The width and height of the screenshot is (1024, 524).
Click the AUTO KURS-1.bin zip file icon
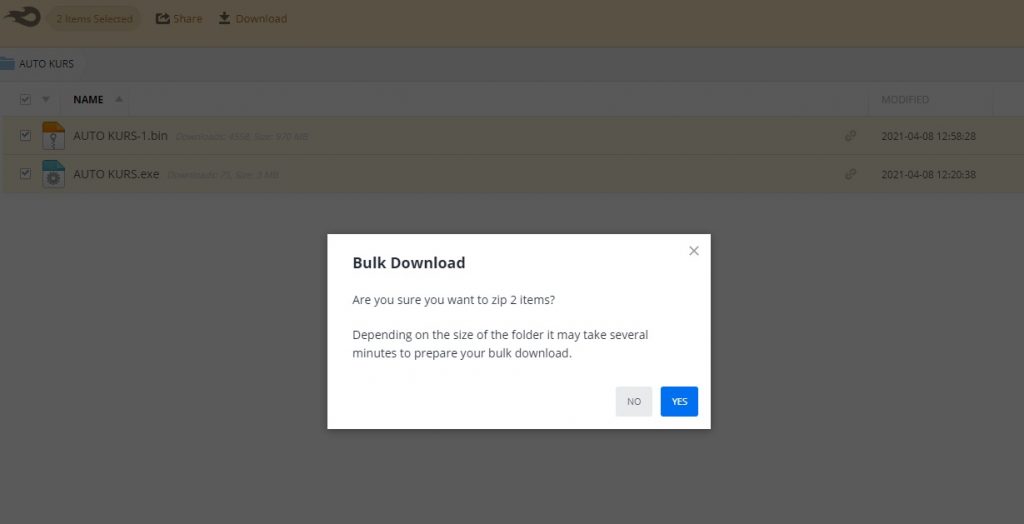(53, 136)
